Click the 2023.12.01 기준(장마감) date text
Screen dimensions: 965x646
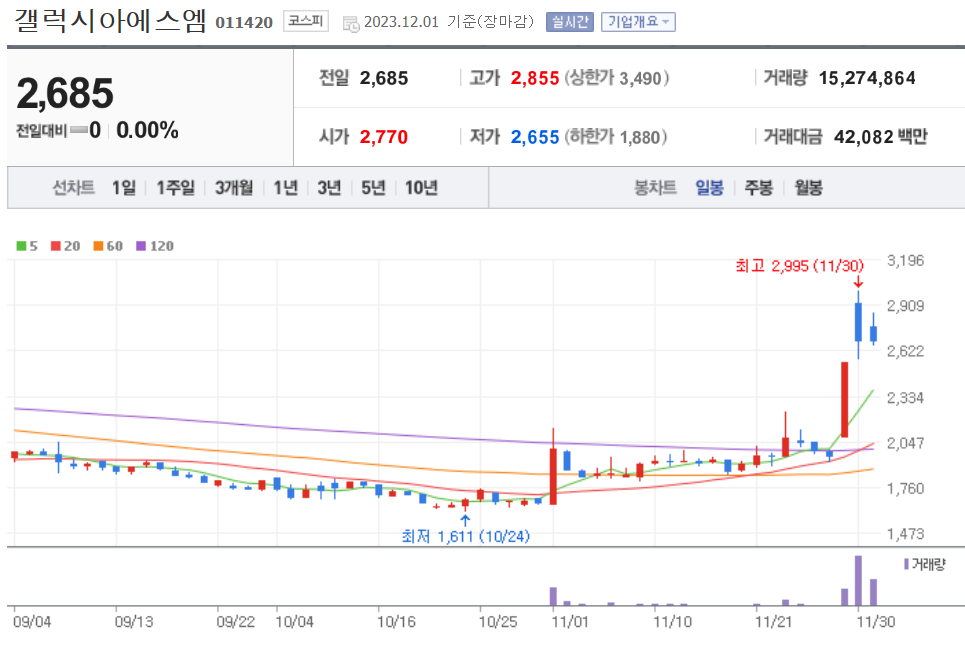pos(449,22)
